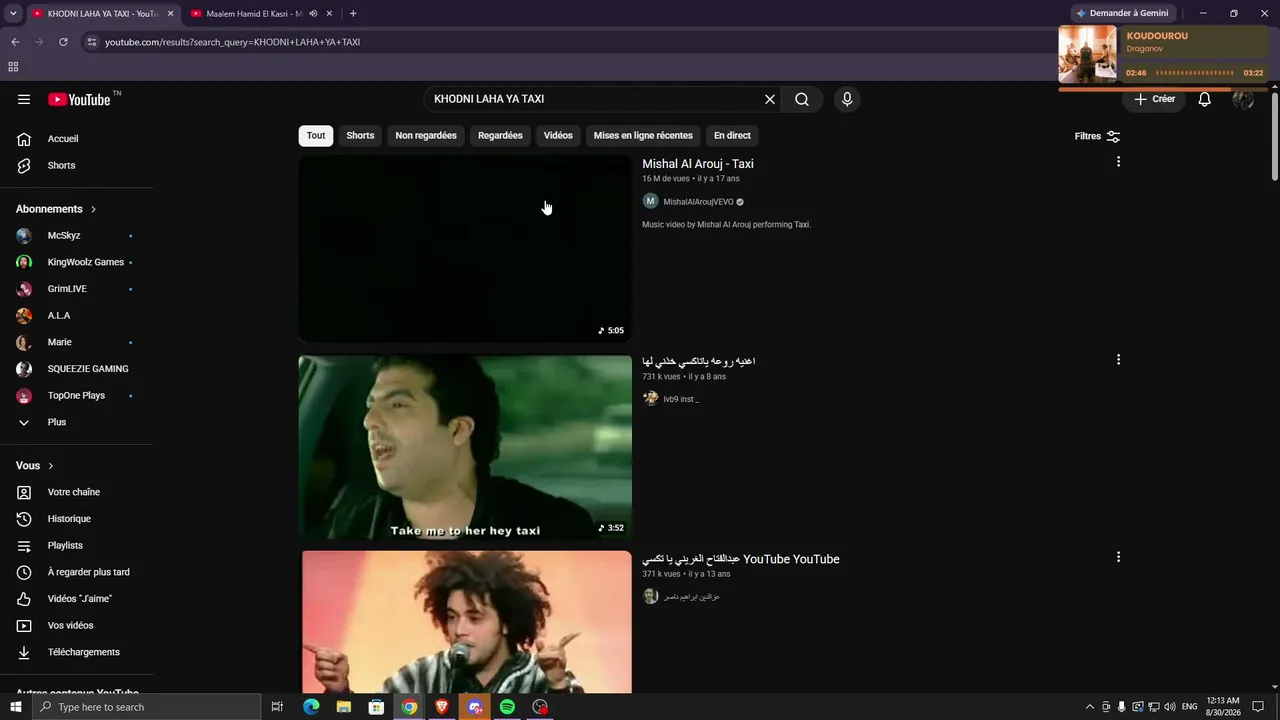Go back in browser history
This screenshot has width=1280, height=720.
pyautogui.click(x=15, y=42)
